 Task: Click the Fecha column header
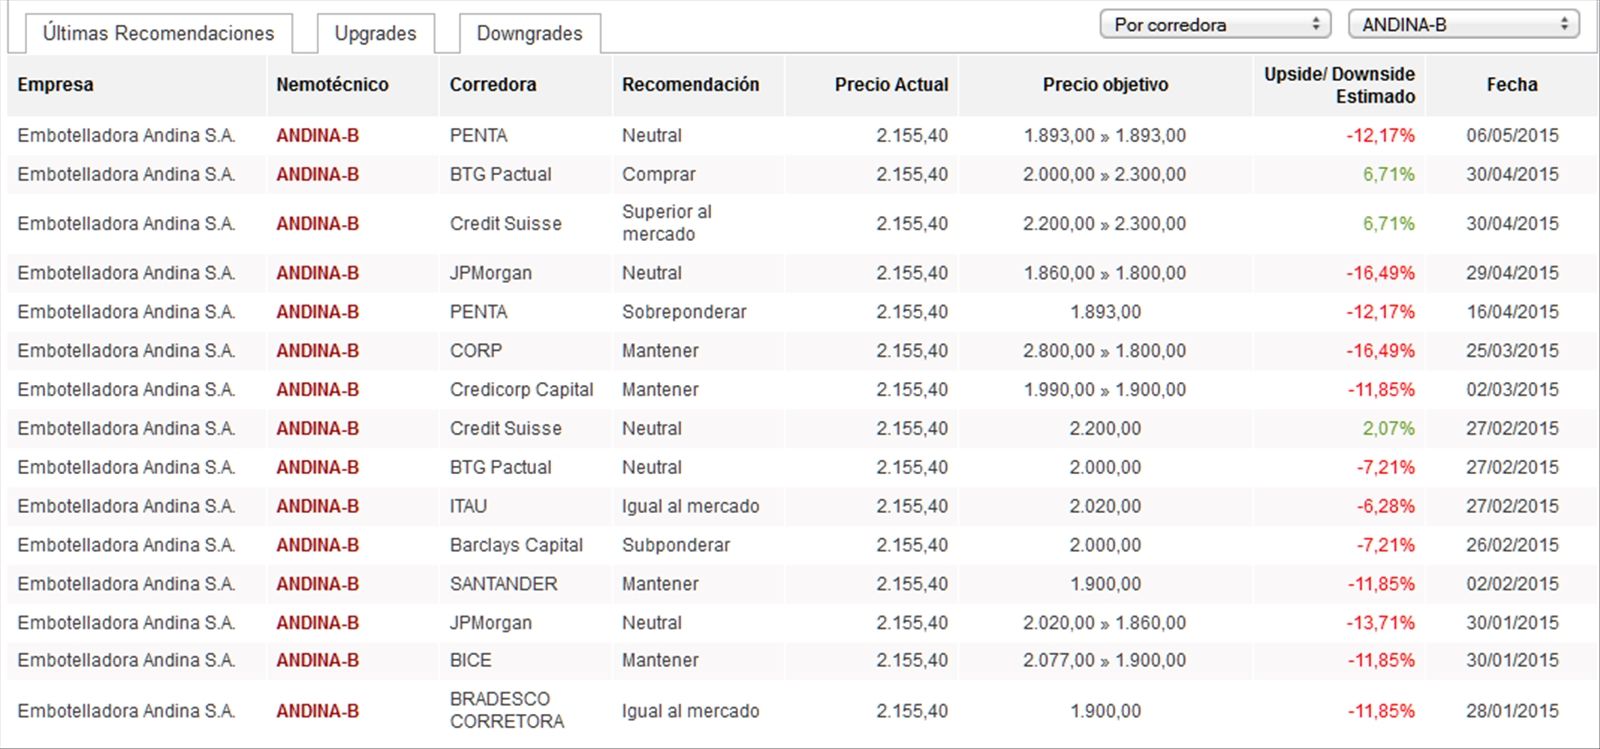1511,85
